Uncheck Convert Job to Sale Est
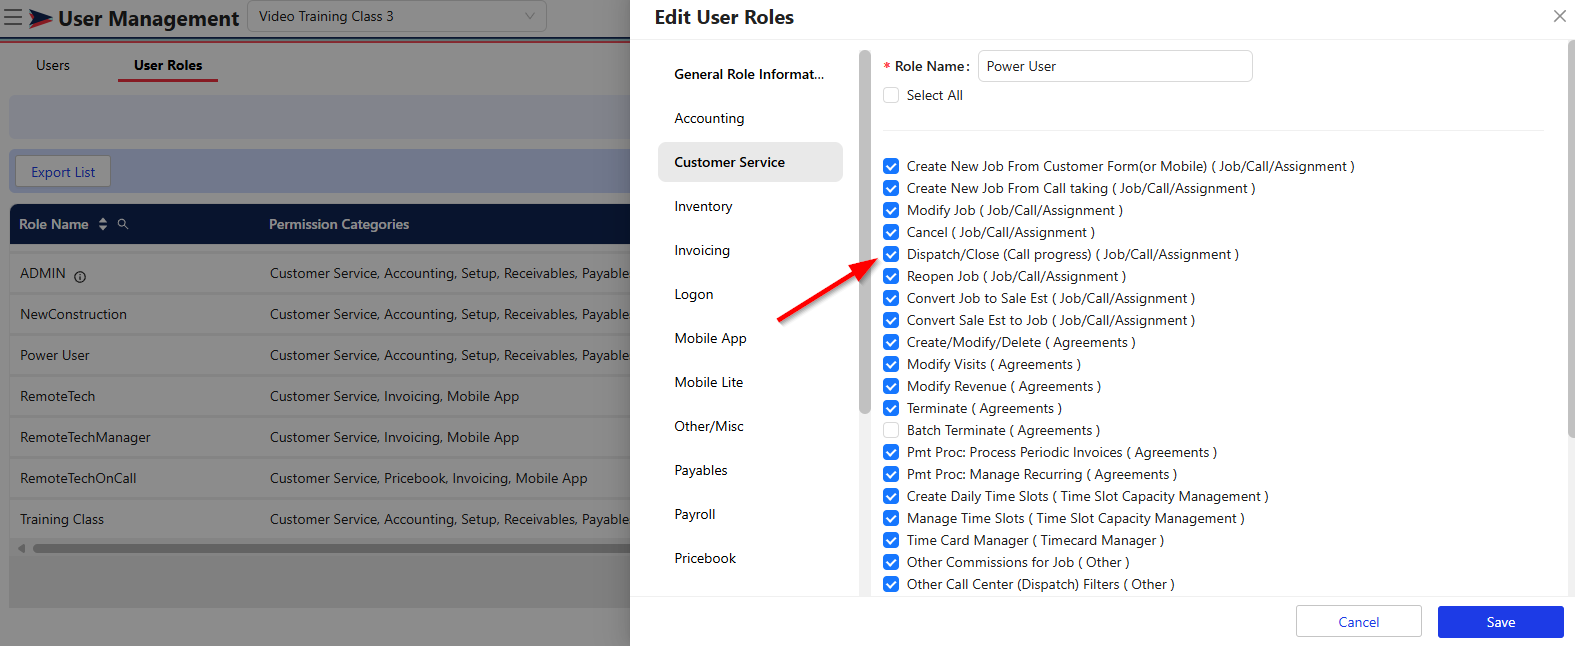The width and height of the screenshot is (1575, 649). coord(891,298)
